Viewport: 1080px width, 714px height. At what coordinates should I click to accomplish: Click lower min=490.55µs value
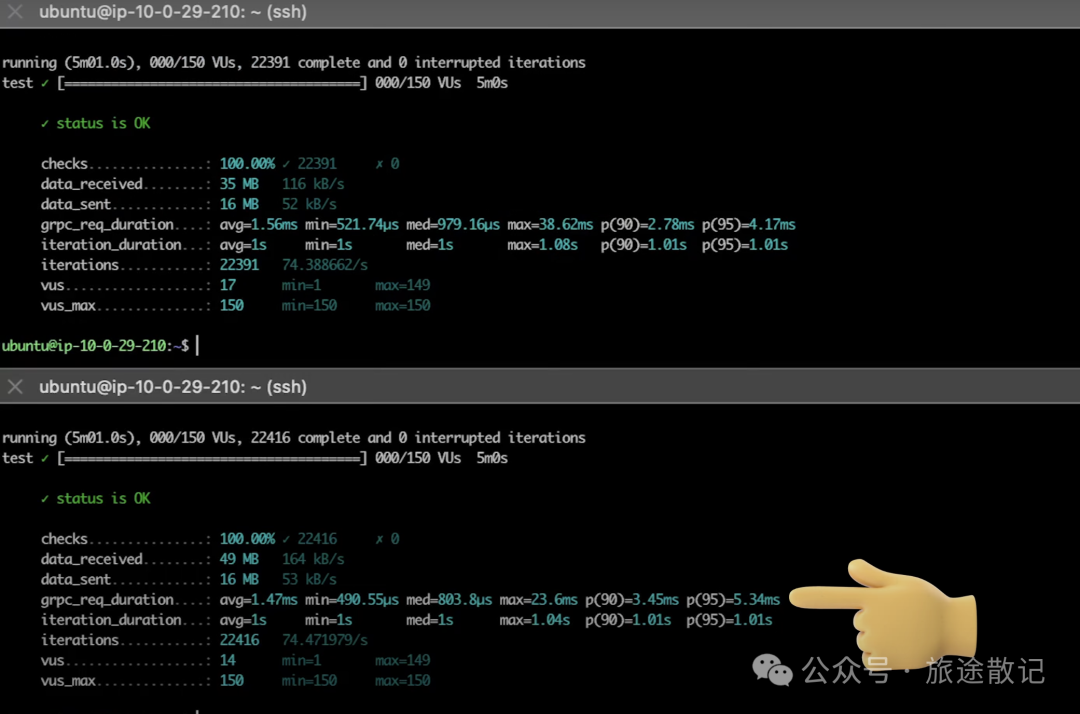(351, 600)
